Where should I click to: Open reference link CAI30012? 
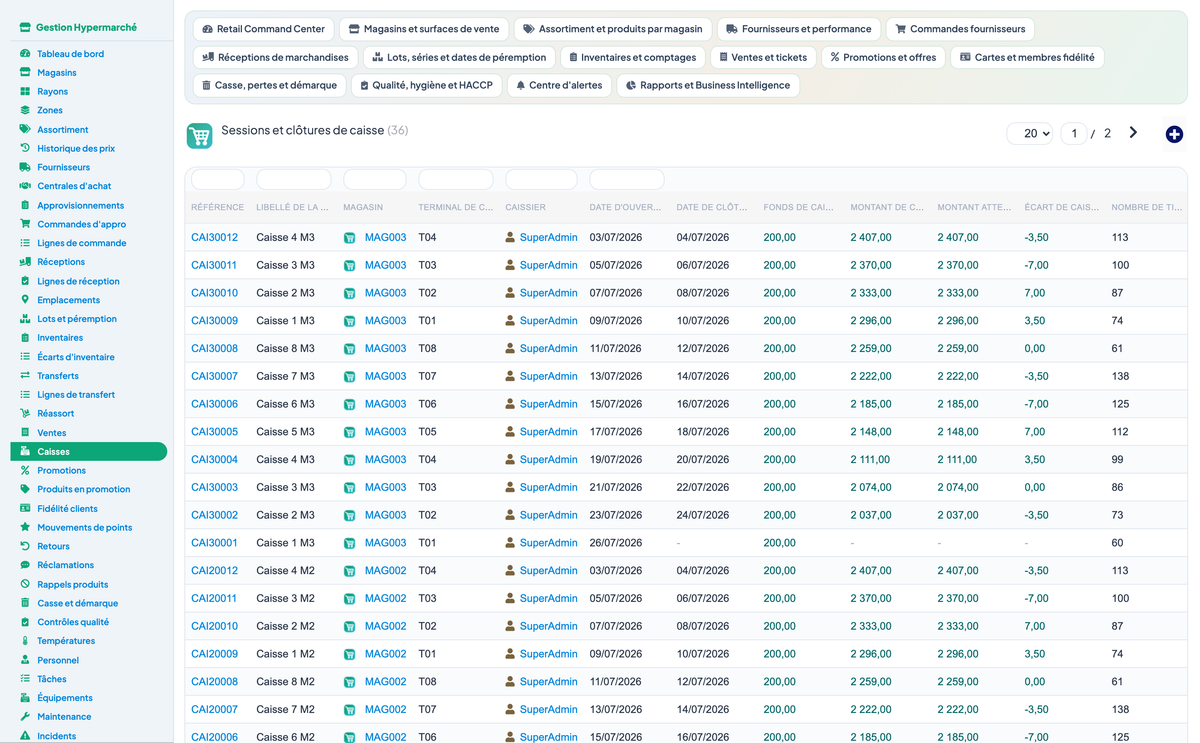[214, 238]
